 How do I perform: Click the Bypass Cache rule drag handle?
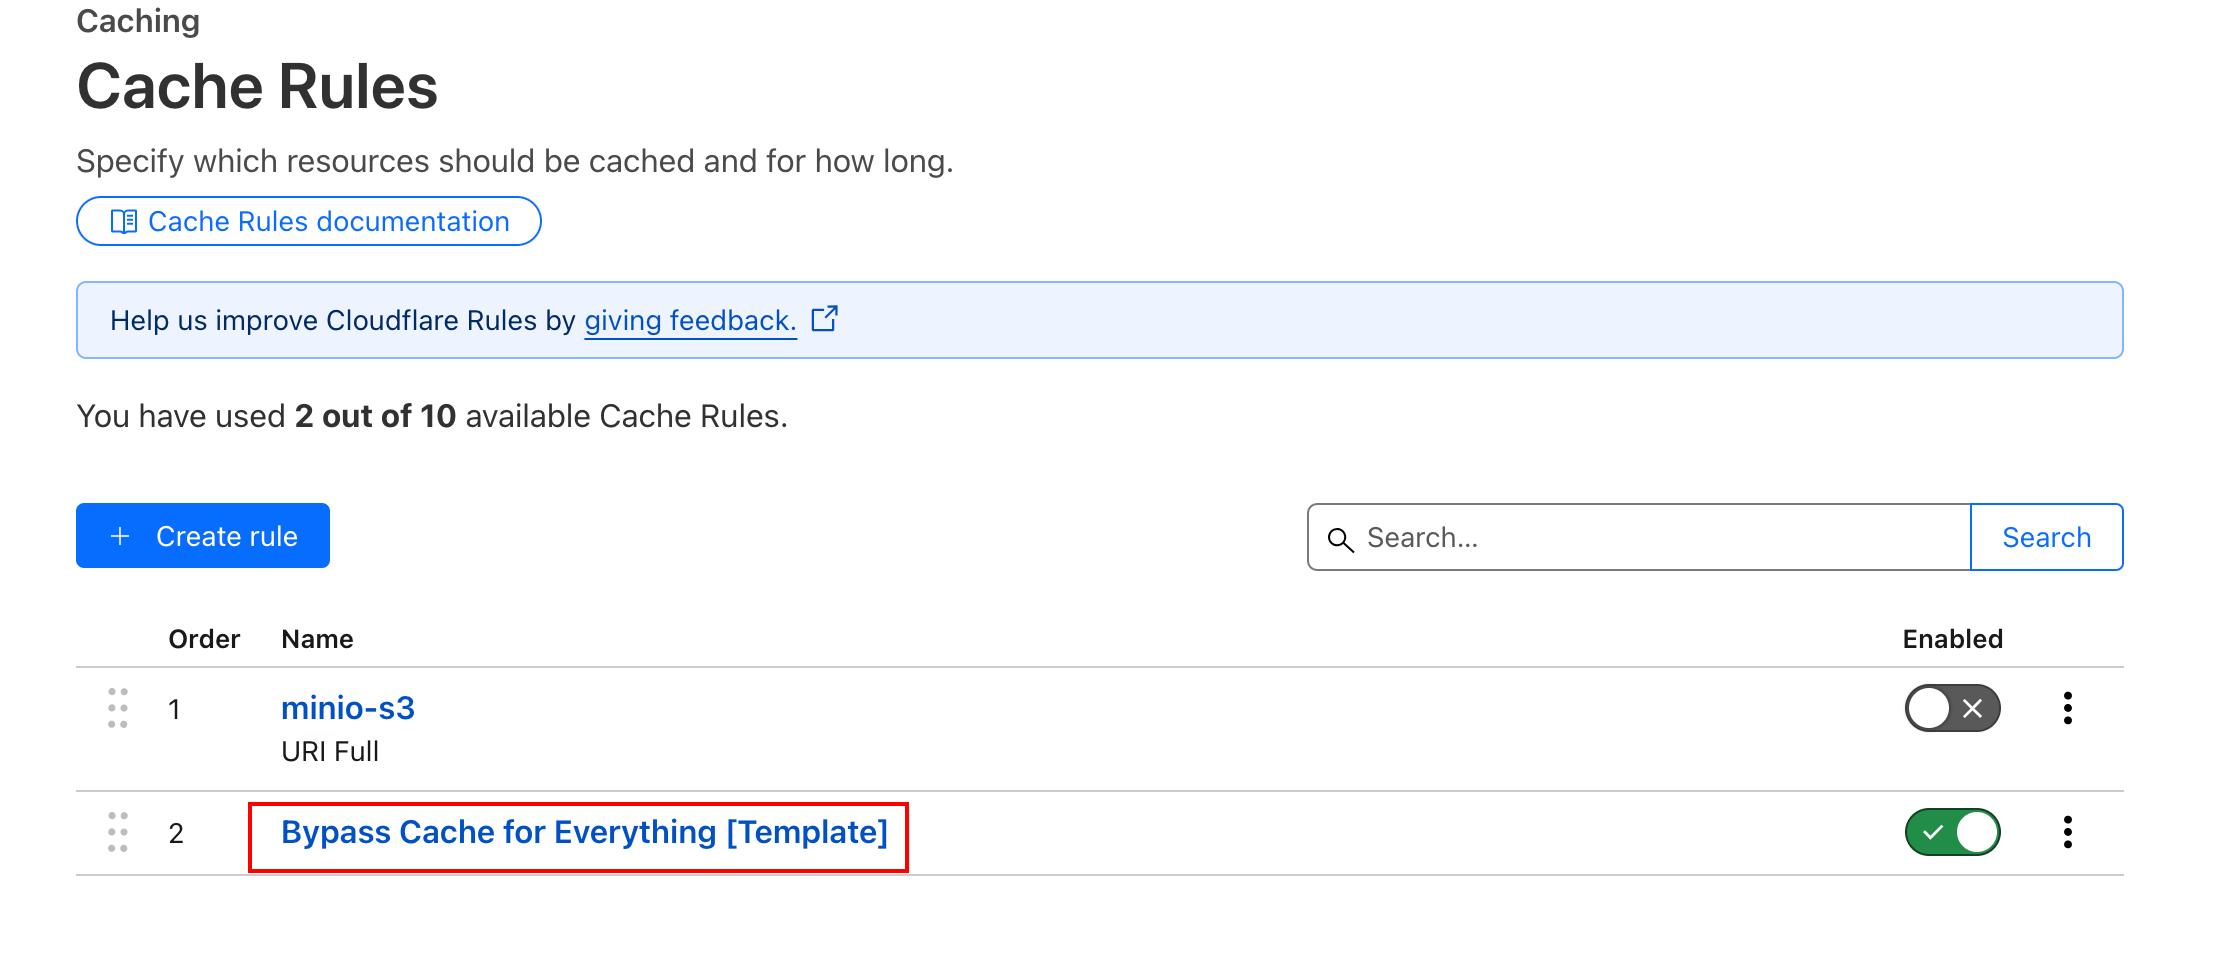(118, 833)
